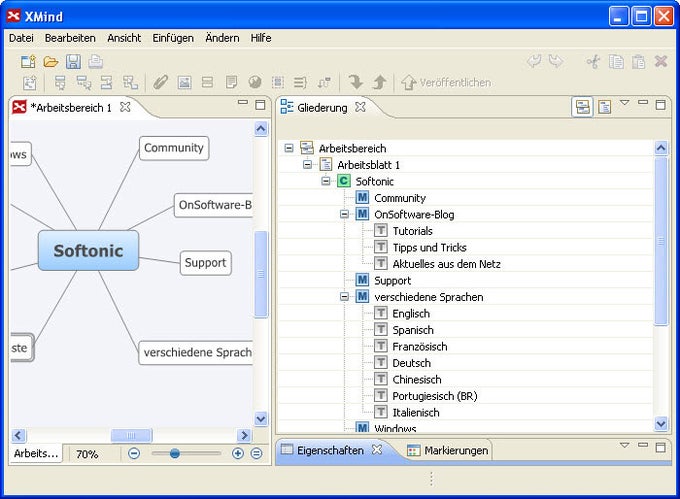Image resolution: width=680 pixels, height=499 pixels.
Task: Click outline scrollbar down arrow
Action: pos(661,423)
